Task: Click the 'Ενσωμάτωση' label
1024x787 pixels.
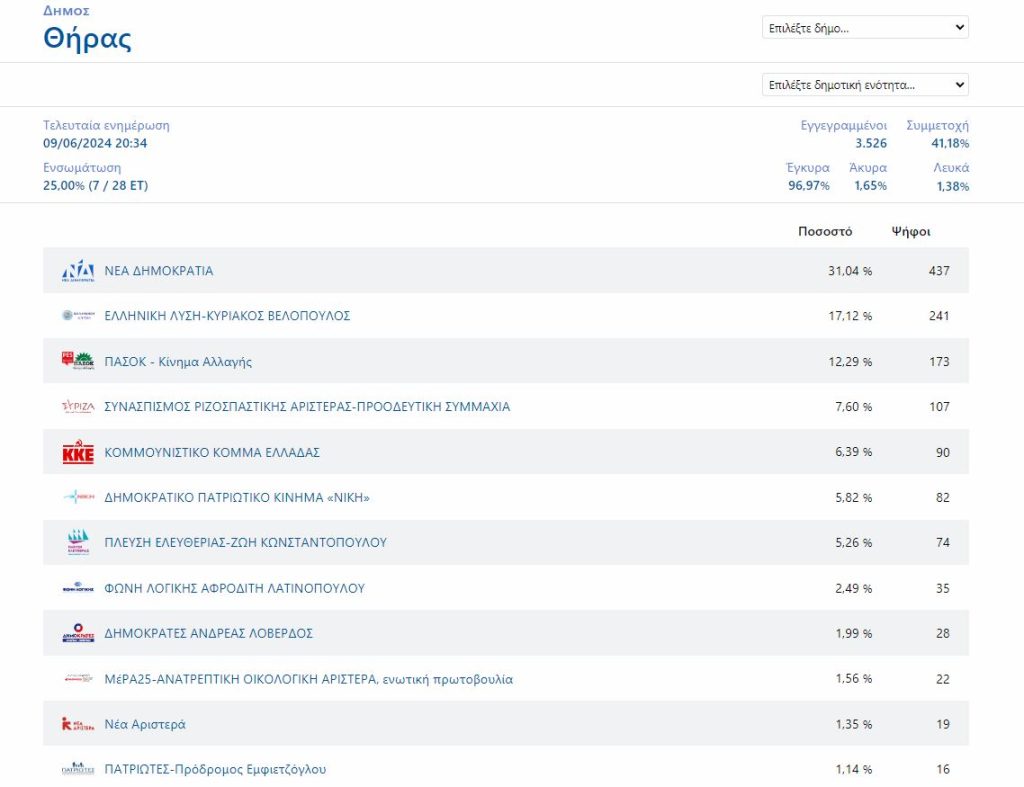Action: click(x=82, y=168)
